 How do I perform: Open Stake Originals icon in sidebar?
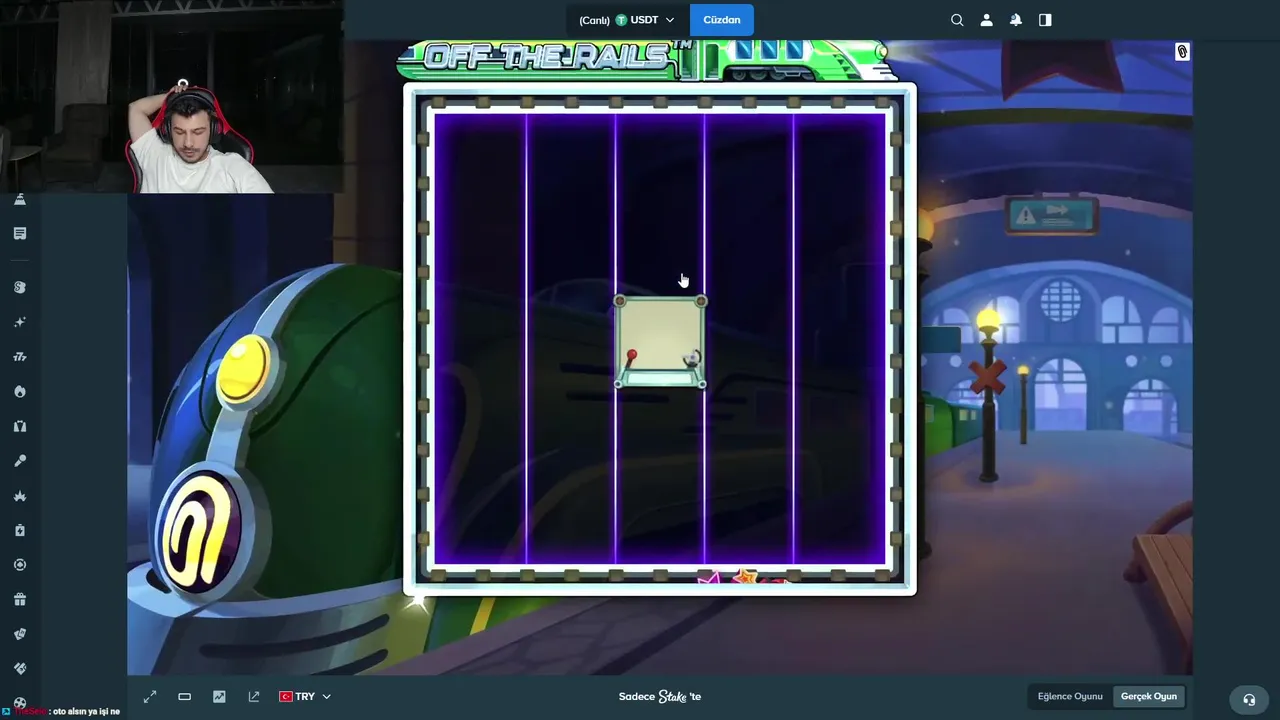click(20, 287)
